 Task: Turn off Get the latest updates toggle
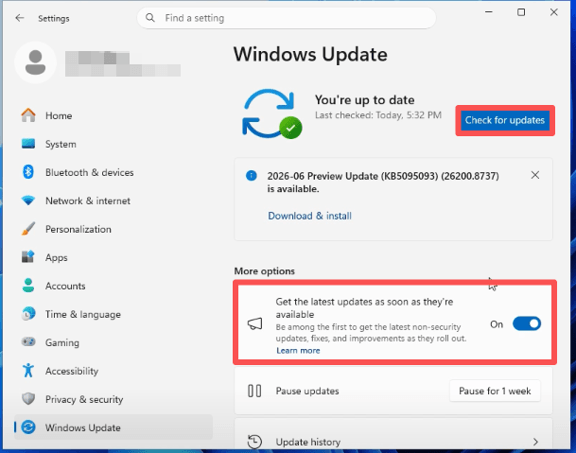[527, 324]
